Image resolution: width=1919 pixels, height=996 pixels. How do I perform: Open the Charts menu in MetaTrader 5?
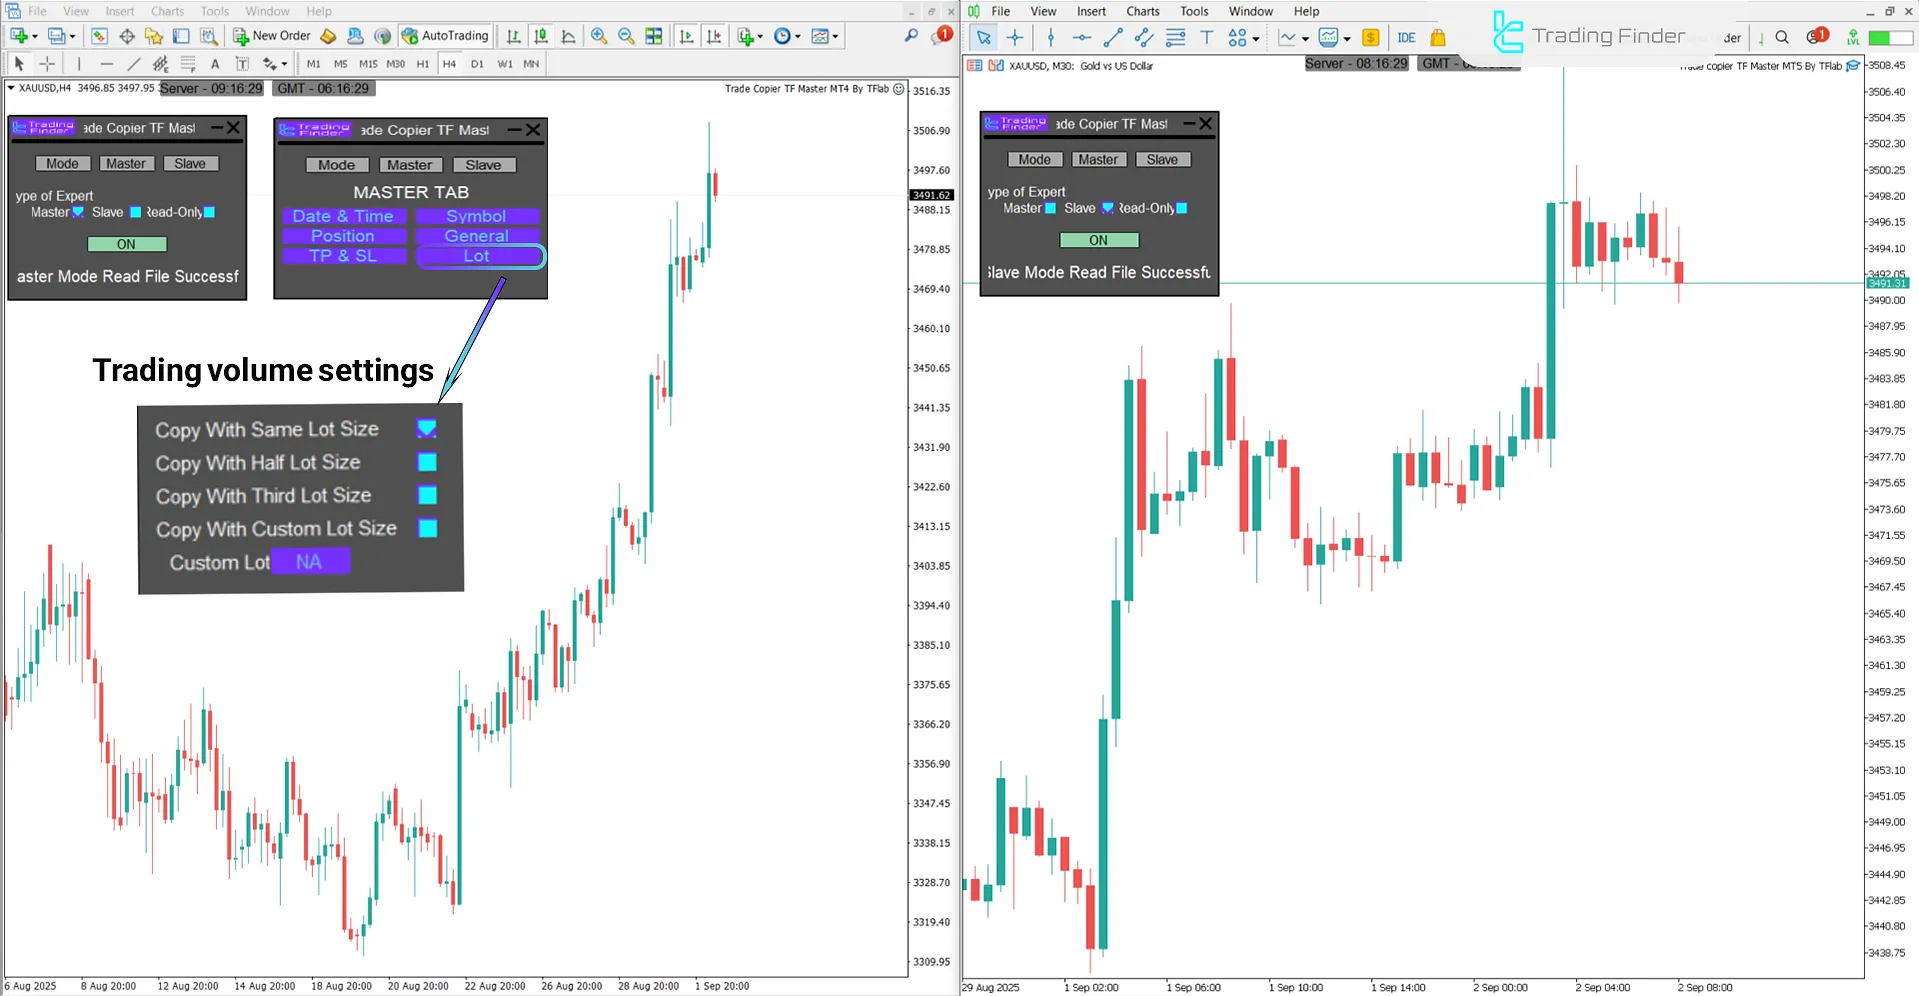click(1142, 11)
